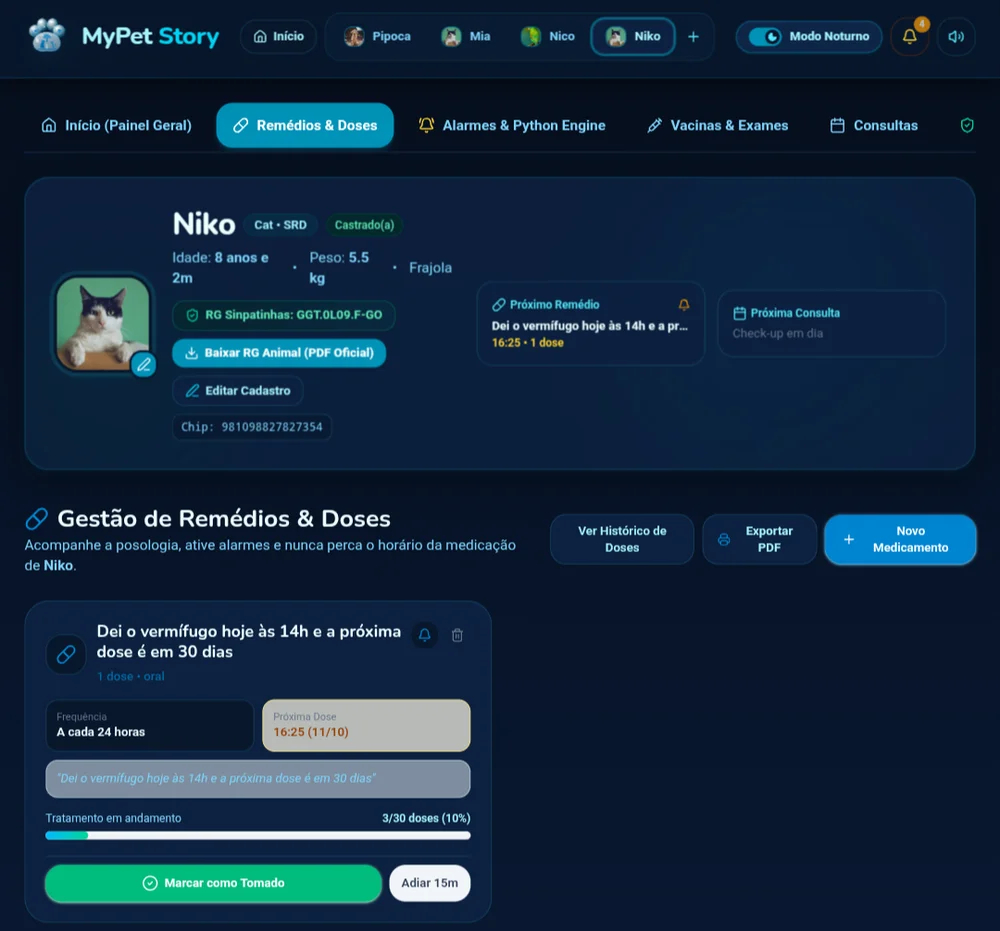Click Exportar PDF button
Screen dimensions: 1000x931
pos(759,539)
